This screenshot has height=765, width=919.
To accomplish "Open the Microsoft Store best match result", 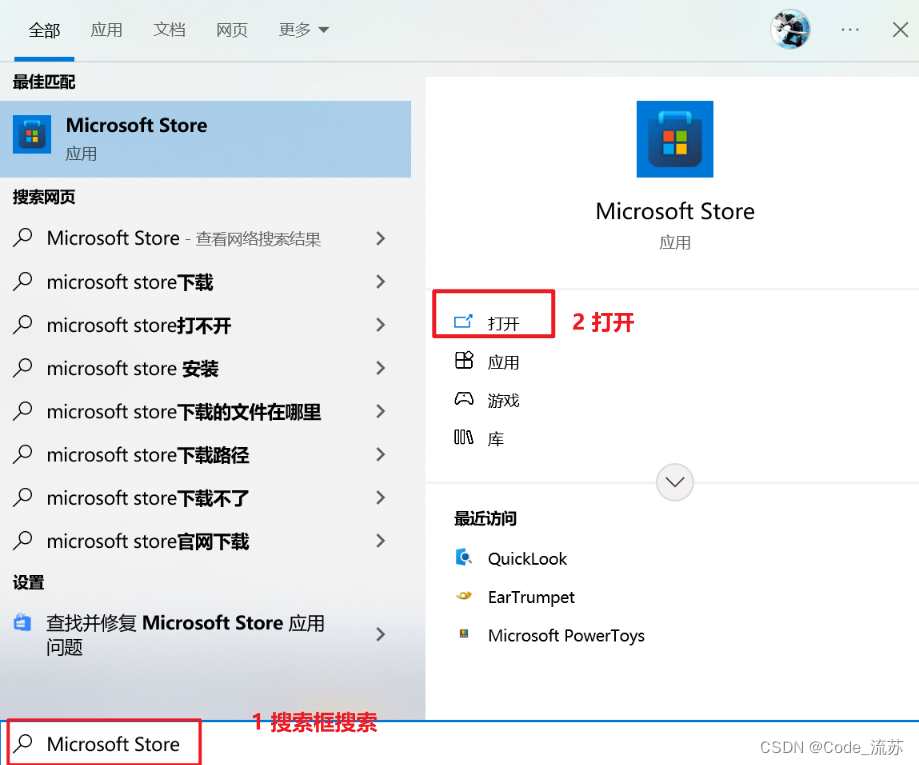I will click(205, 139).
